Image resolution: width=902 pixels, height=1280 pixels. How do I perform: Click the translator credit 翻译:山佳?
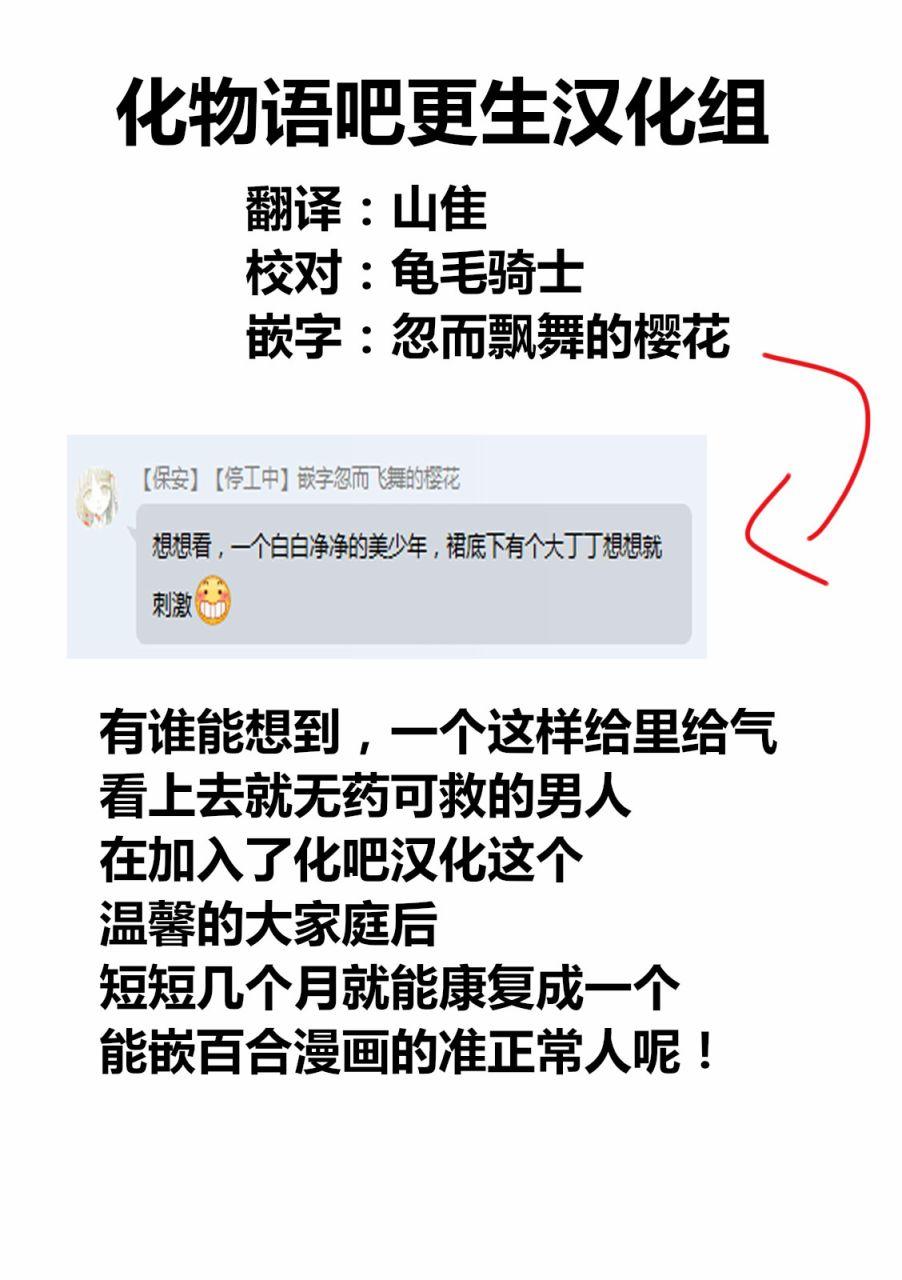coord(367,210)
